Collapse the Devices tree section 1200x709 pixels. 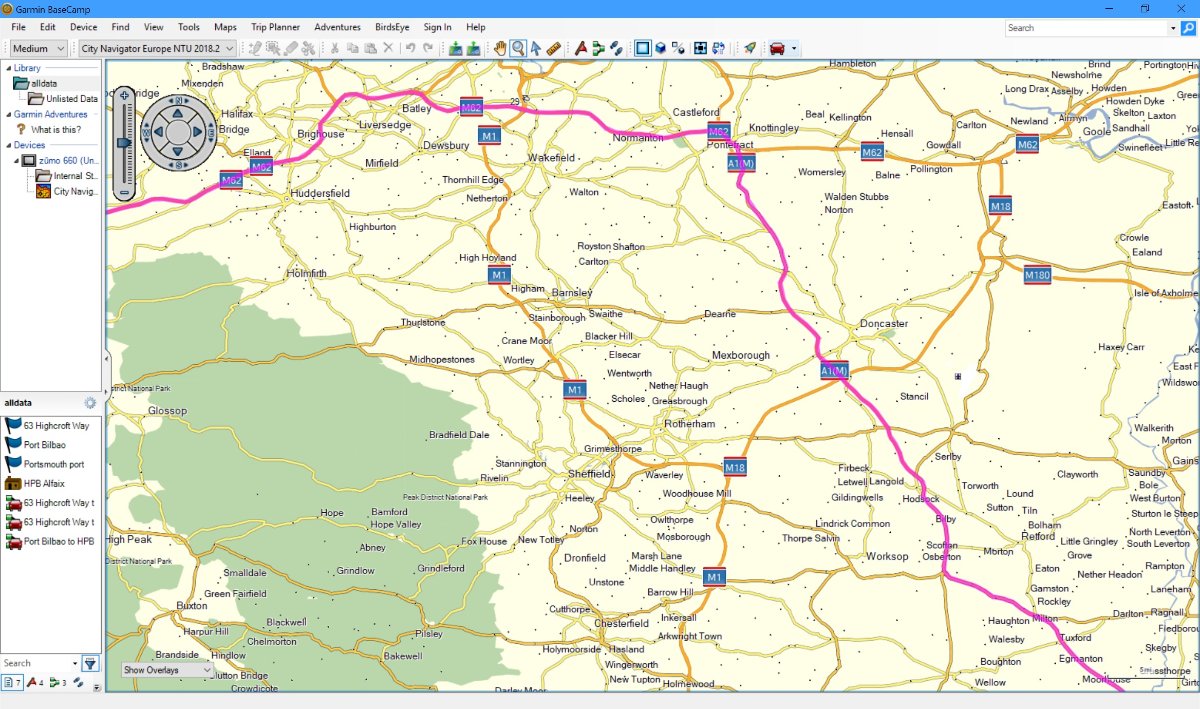(x=8, y=145)
